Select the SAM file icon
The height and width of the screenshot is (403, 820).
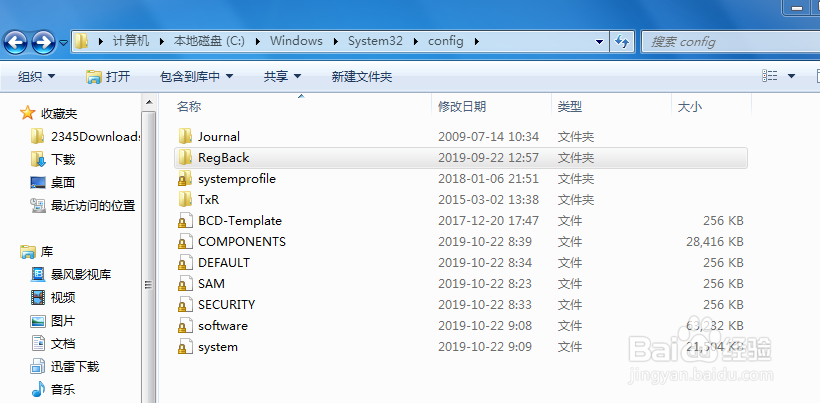pyautogui.click(x=183, y=284)
